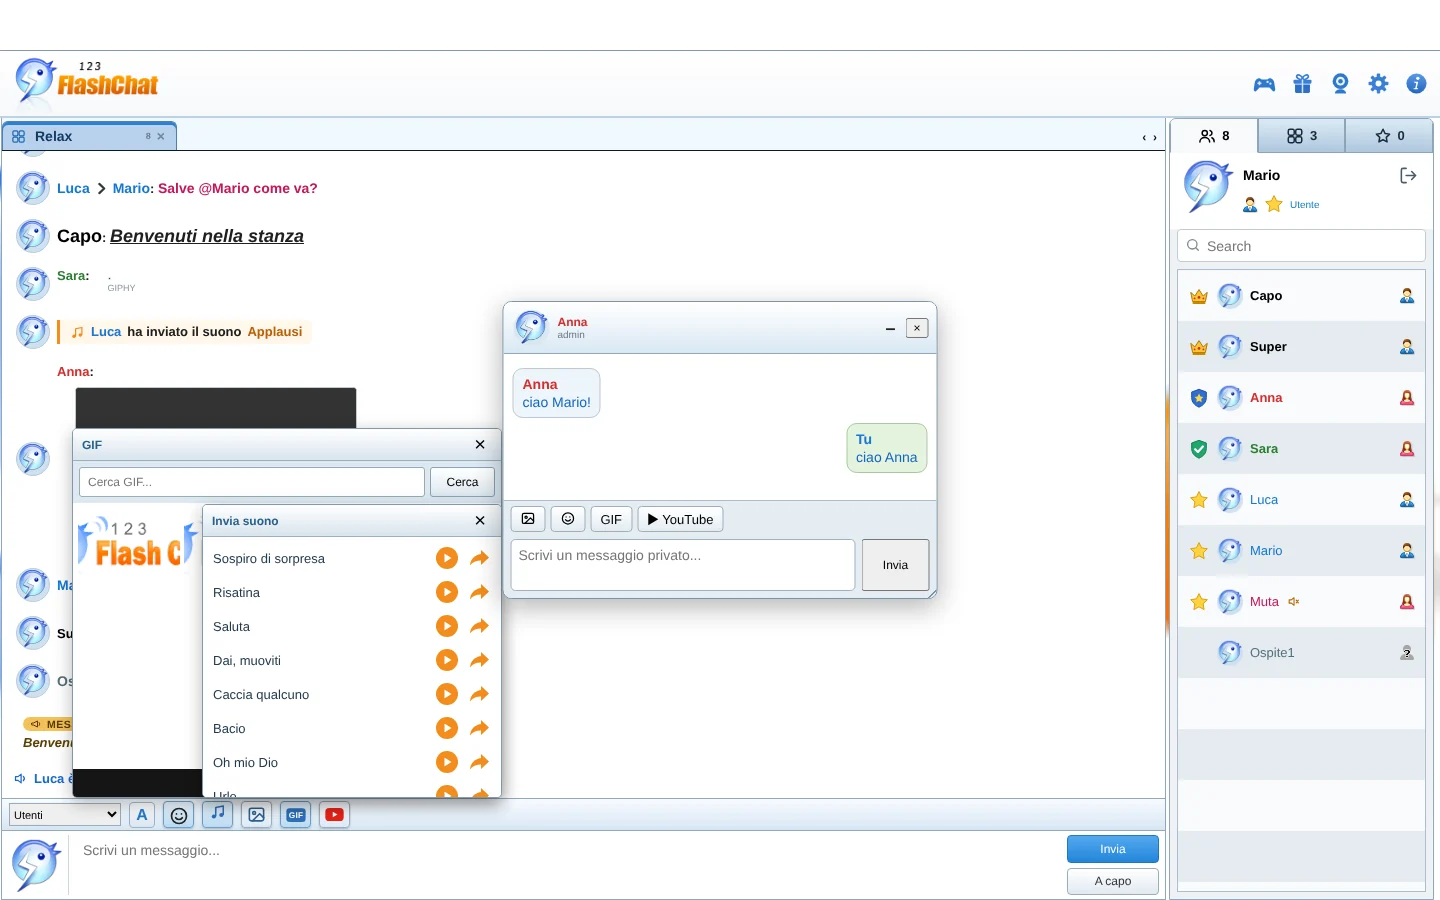The width and height of the screenshot is (1440, 900).
Task: Open the info icon in header
Action: point(1416,84)
